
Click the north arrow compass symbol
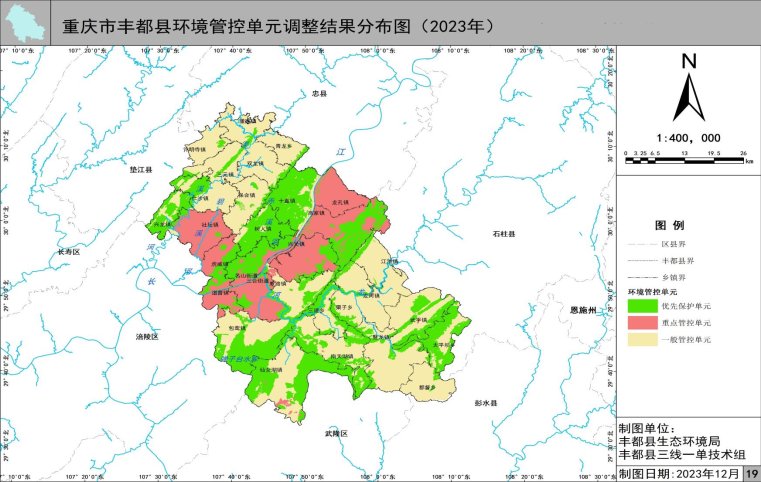click(688, 88)
